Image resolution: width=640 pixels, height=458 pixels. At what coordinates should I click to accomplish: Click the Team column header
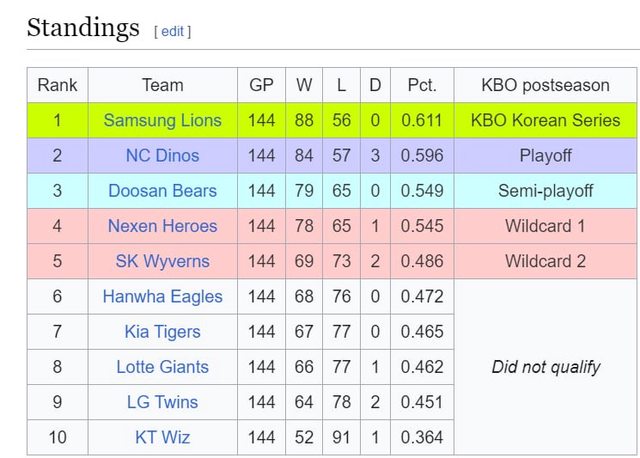(162, 85)
